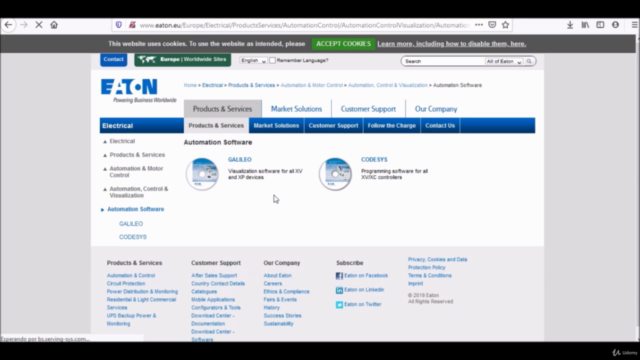Screen dimensions: 640x360
Task: Click the browser forward arrow
Action: click(24, 25)
